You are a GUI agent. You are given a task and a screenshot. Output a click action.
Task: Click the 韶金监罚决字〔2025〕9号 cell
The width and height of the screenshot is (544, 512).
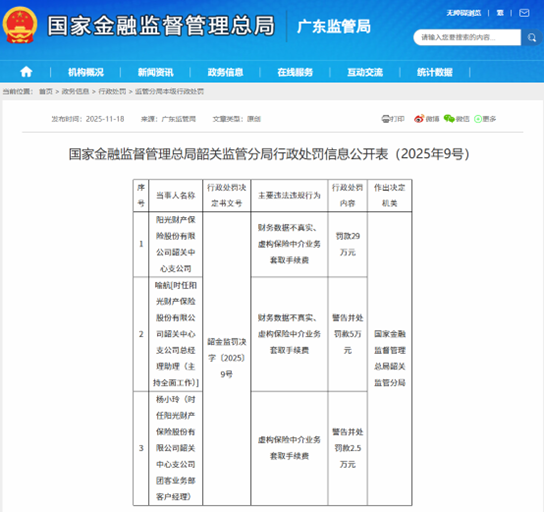(x=227, y=358)
